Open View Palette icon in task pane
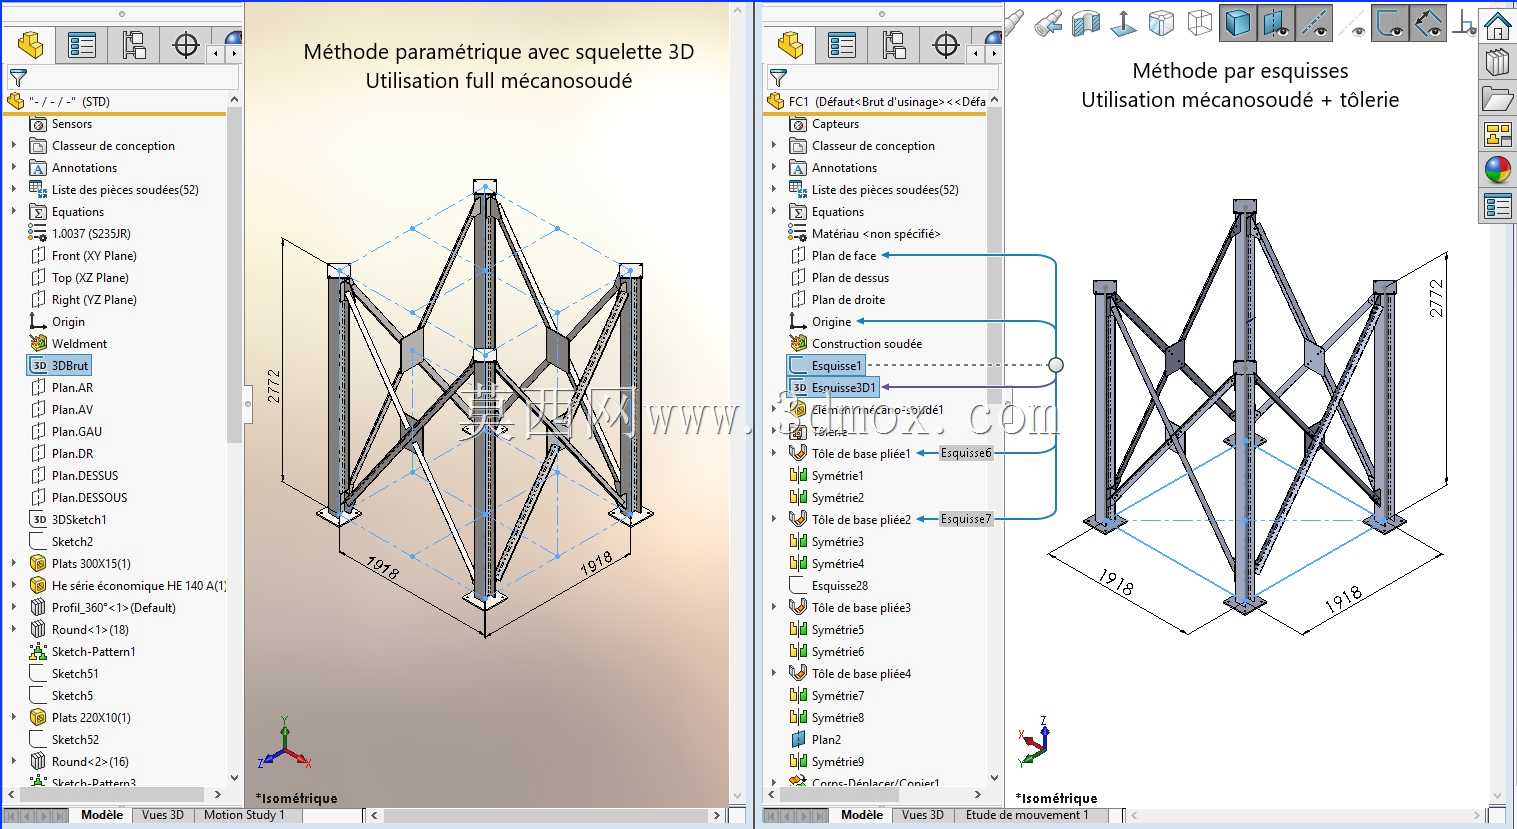 [x=1498, y=134]
